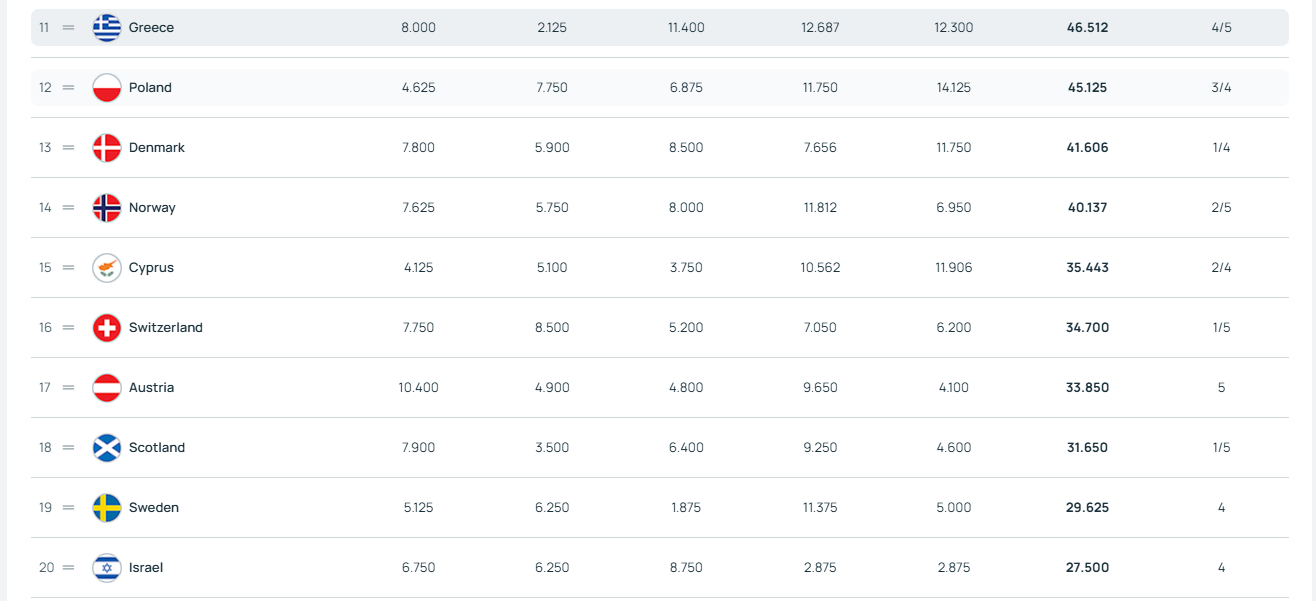
Task: Click the Scotland flag icon
Action: [107, 448]
